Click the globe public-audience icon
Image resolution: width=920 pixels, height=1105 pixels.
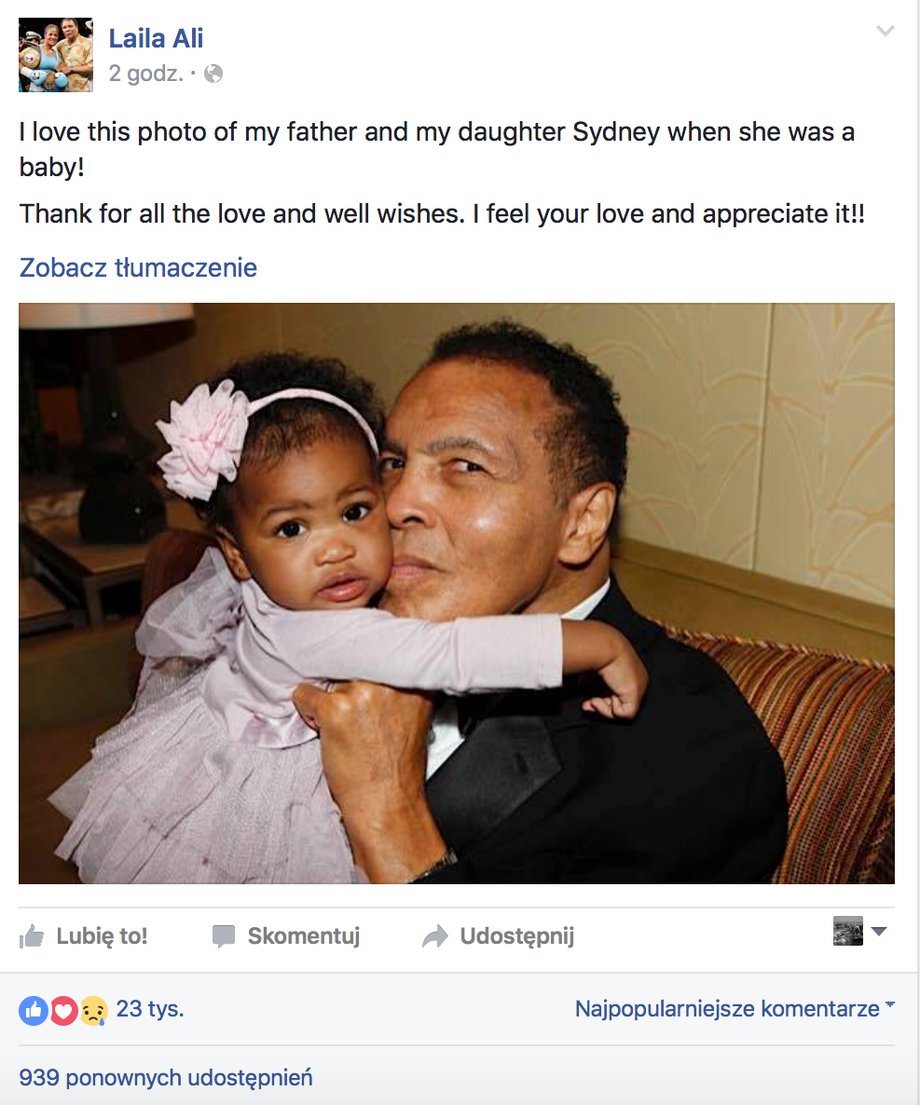(x=214, y=74)
